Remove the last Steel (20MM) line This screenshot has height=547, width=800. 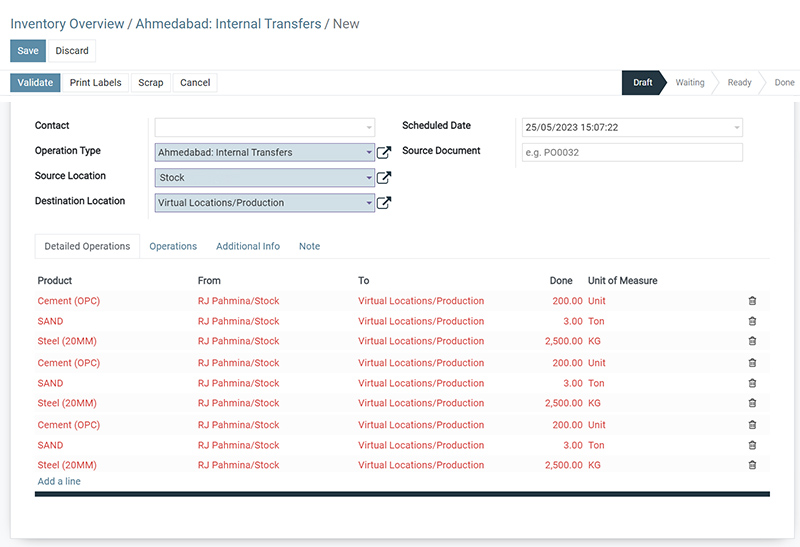(752, 465)
